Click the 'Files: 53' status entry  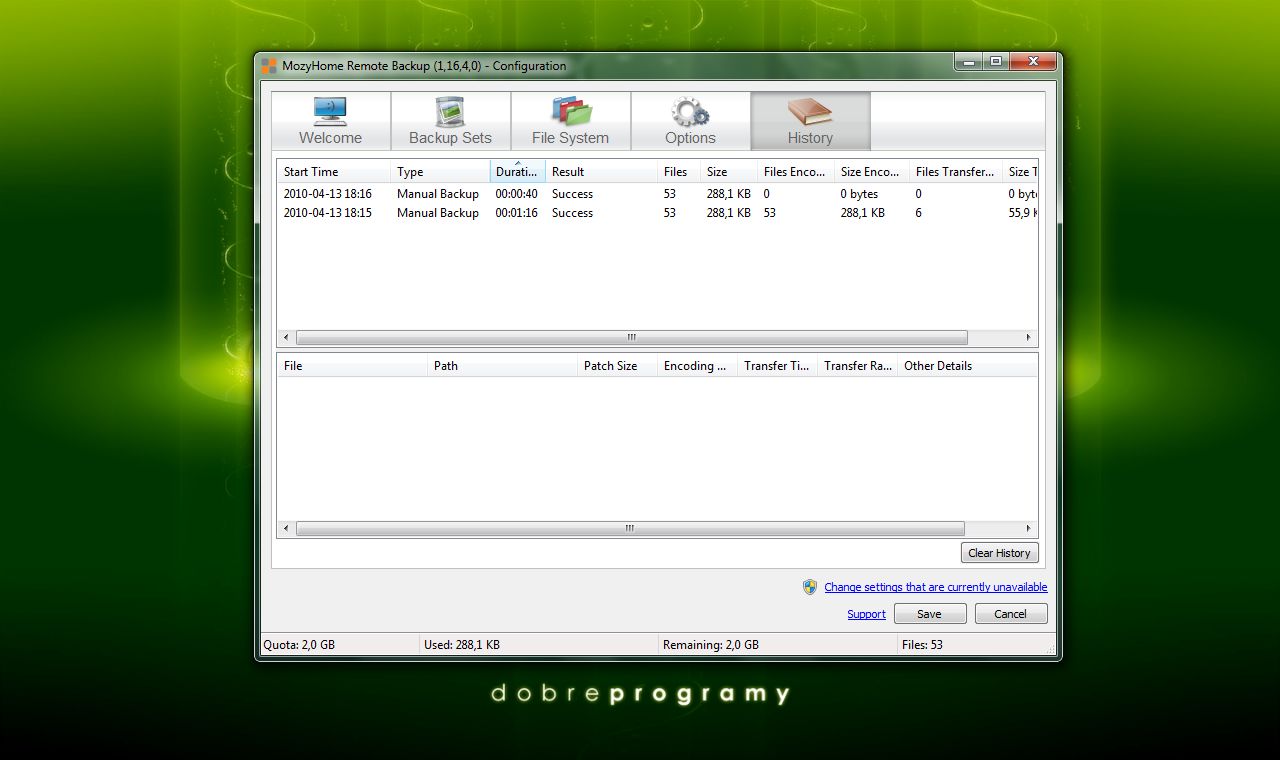point(922,645)
